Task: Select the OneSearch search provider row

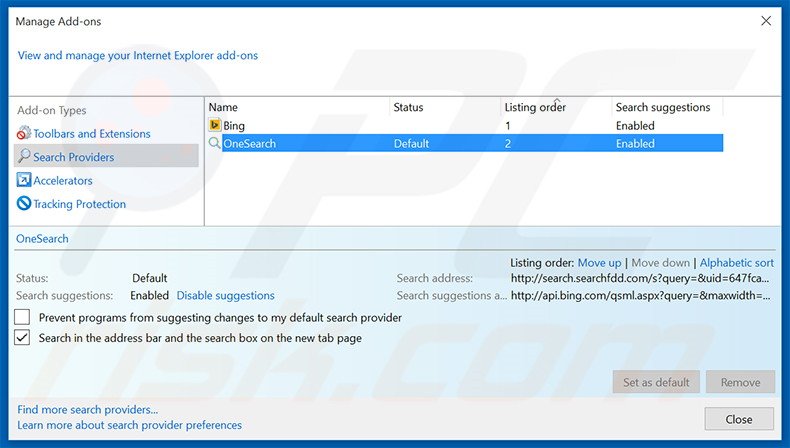Action: coord(465,143)
